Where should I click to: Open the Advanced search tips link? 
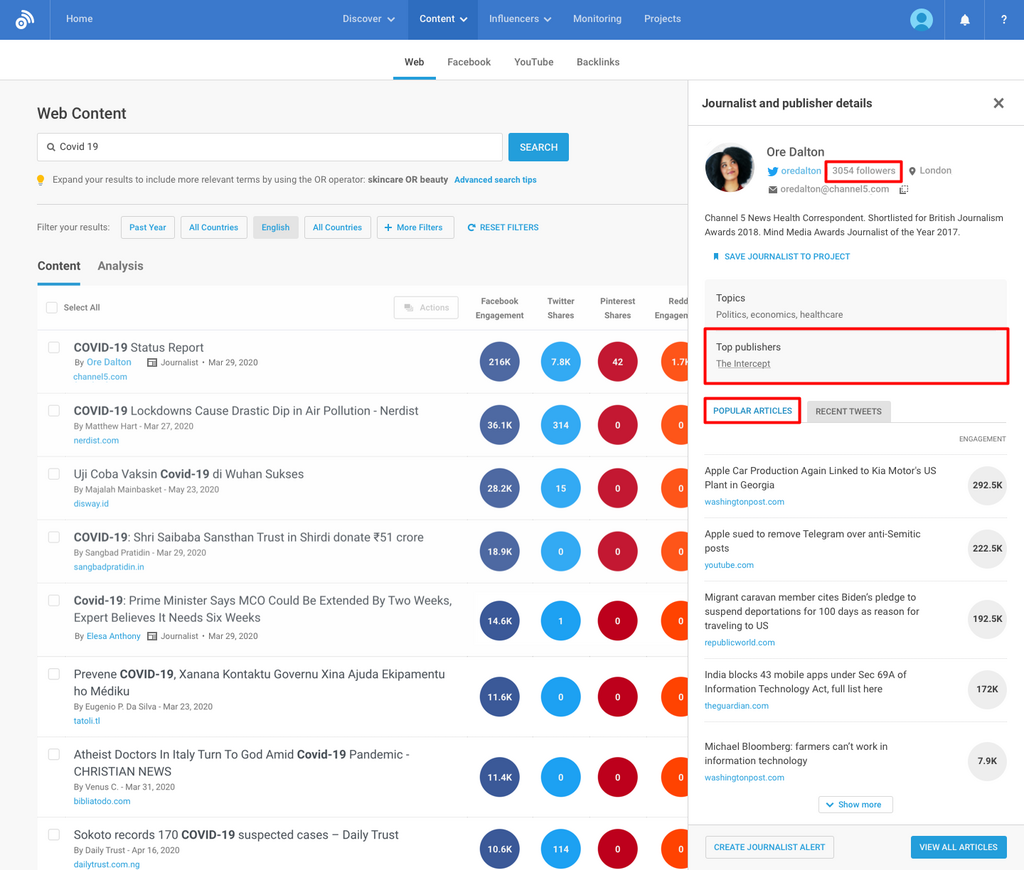click(x=495, y=180)
